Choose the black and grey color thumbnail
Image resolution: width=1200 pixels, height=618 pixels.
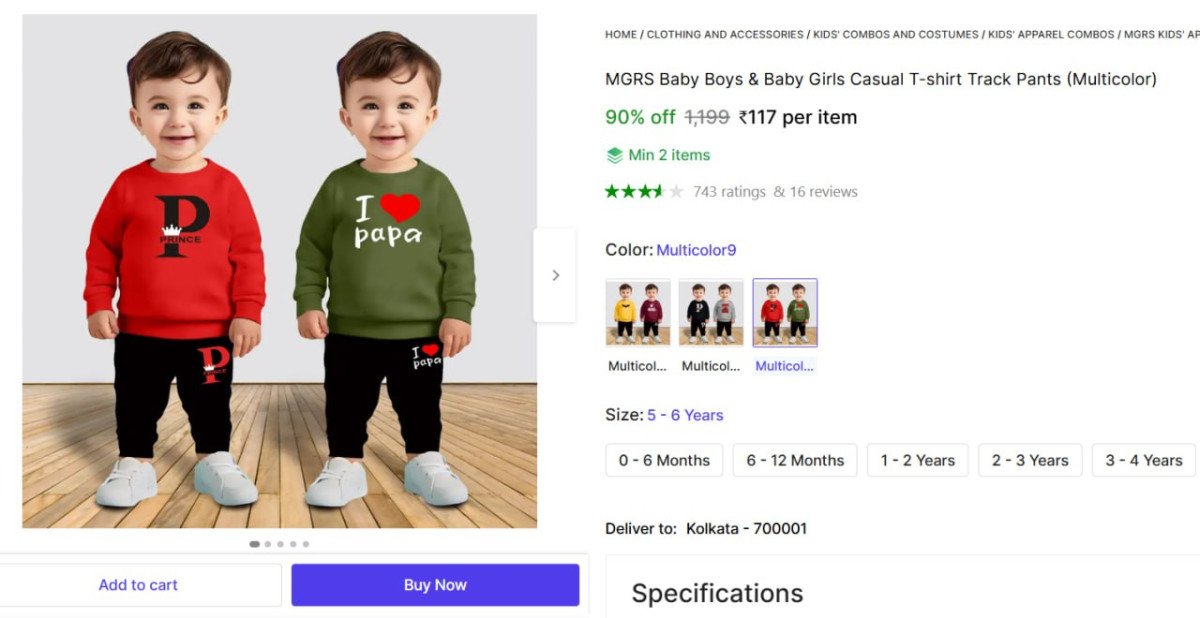(x=711, y=313)
